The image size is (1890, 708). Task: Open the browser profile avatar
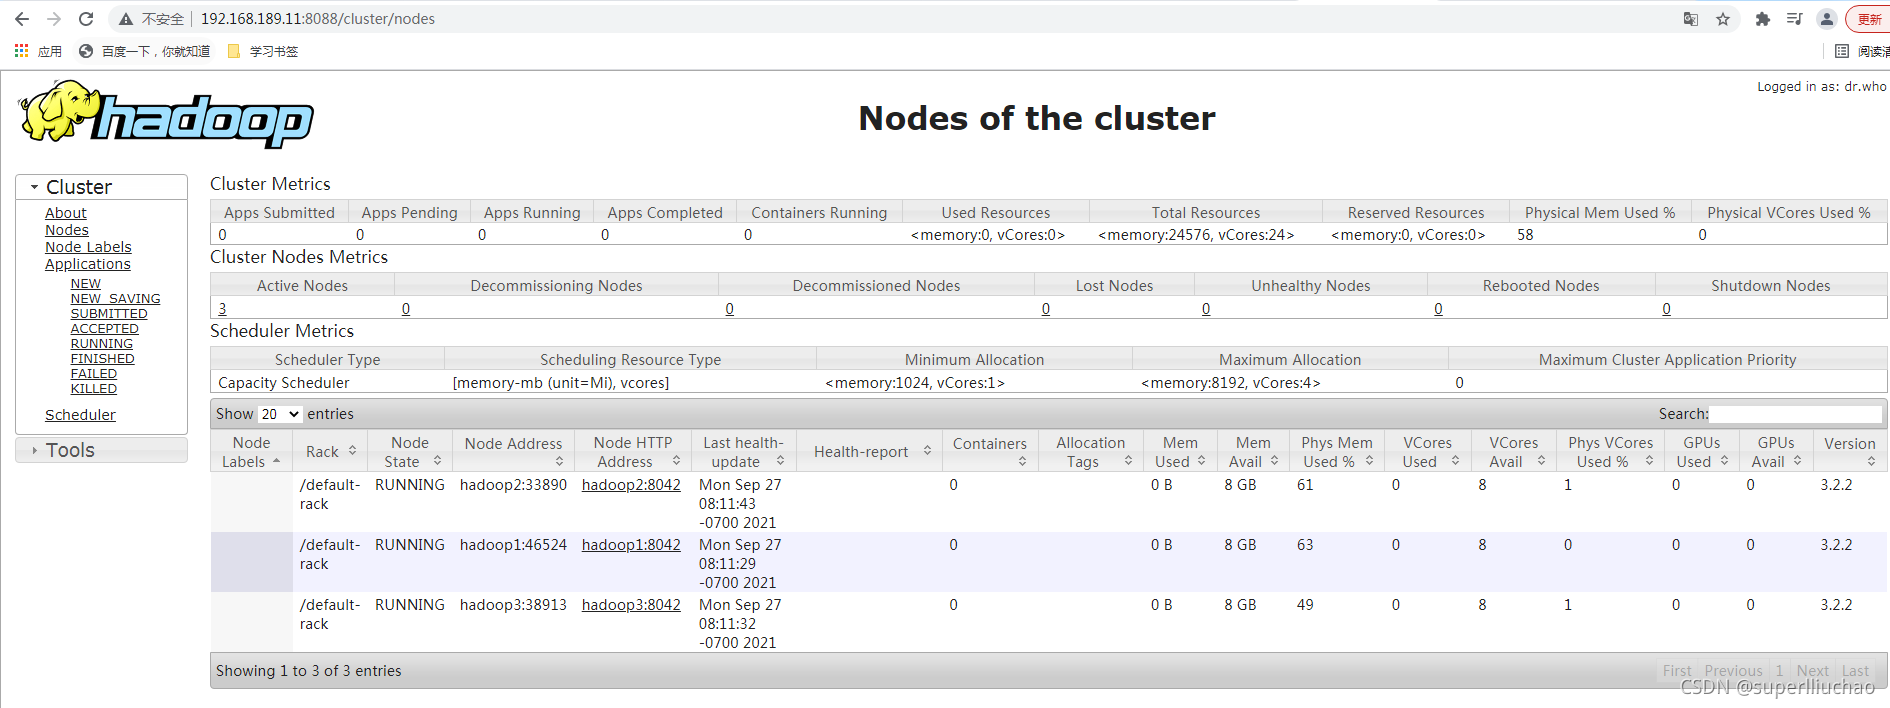pos(1827,19)
